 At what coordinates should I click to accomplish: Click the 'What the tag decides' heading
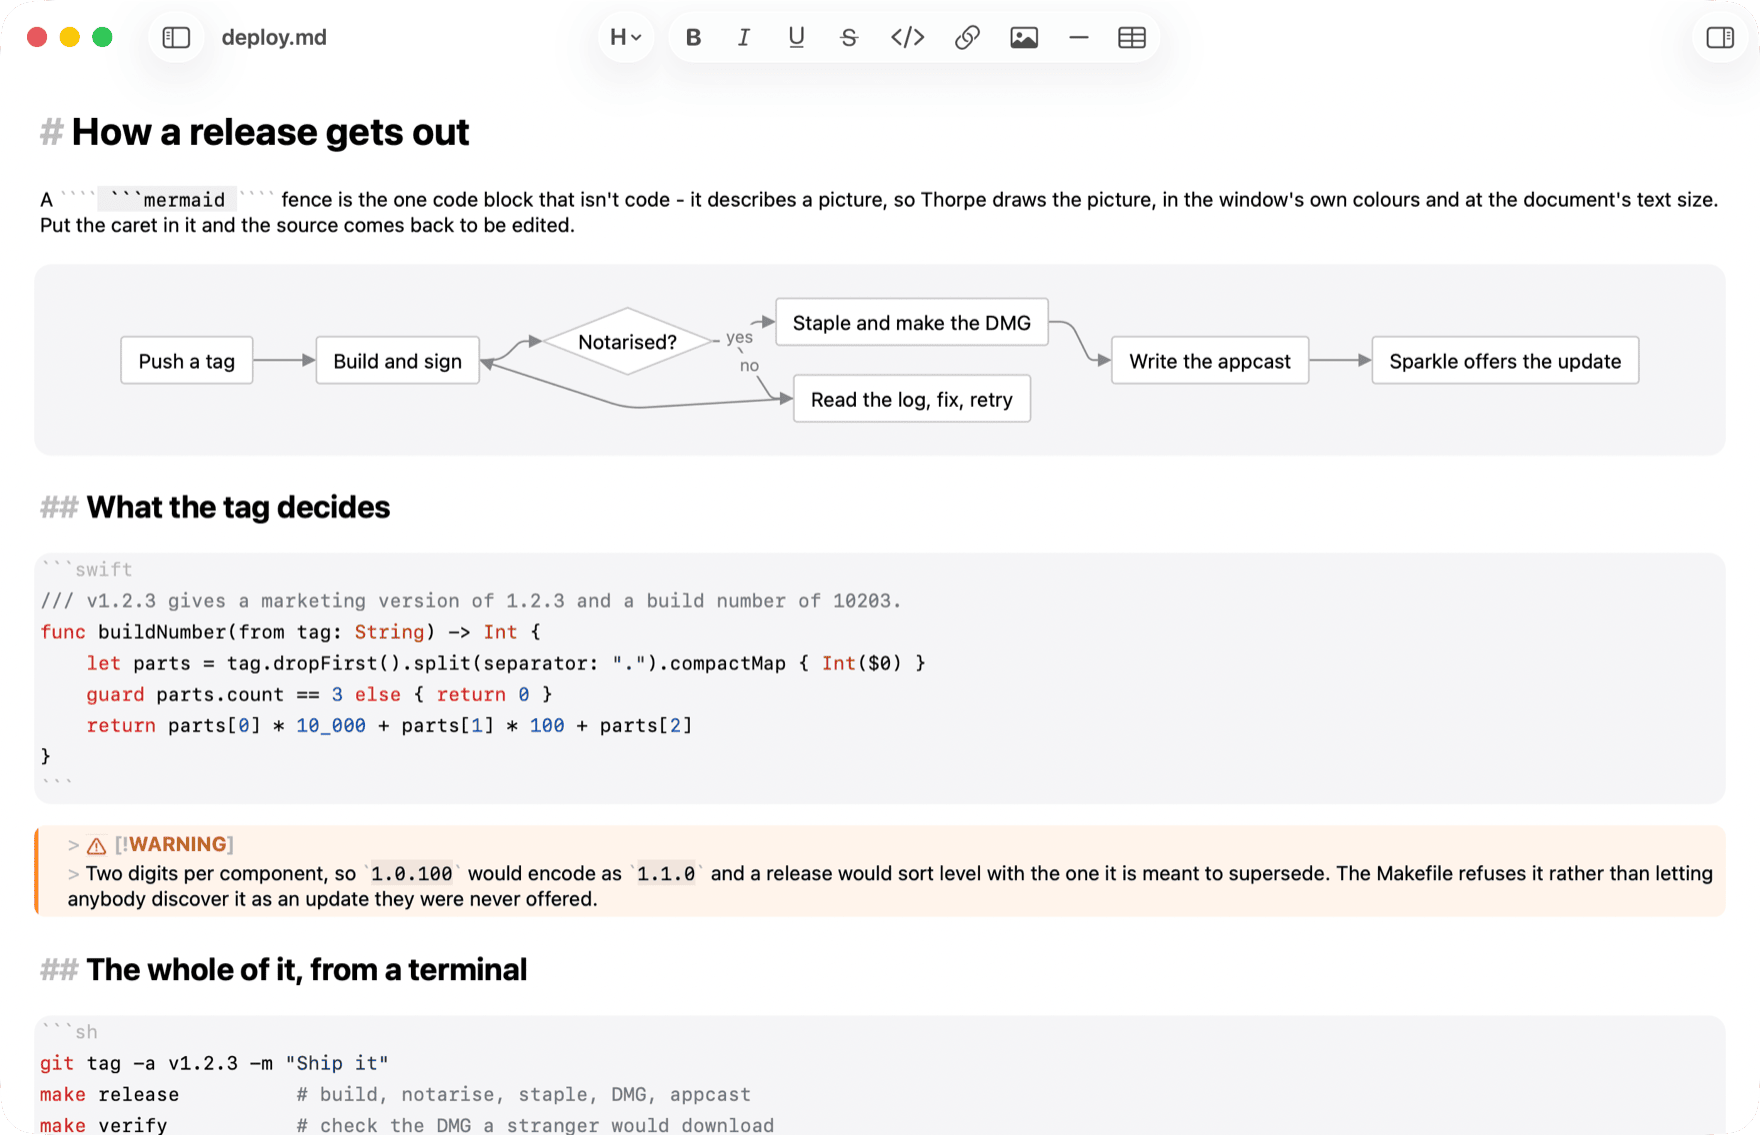coord(238,508)
